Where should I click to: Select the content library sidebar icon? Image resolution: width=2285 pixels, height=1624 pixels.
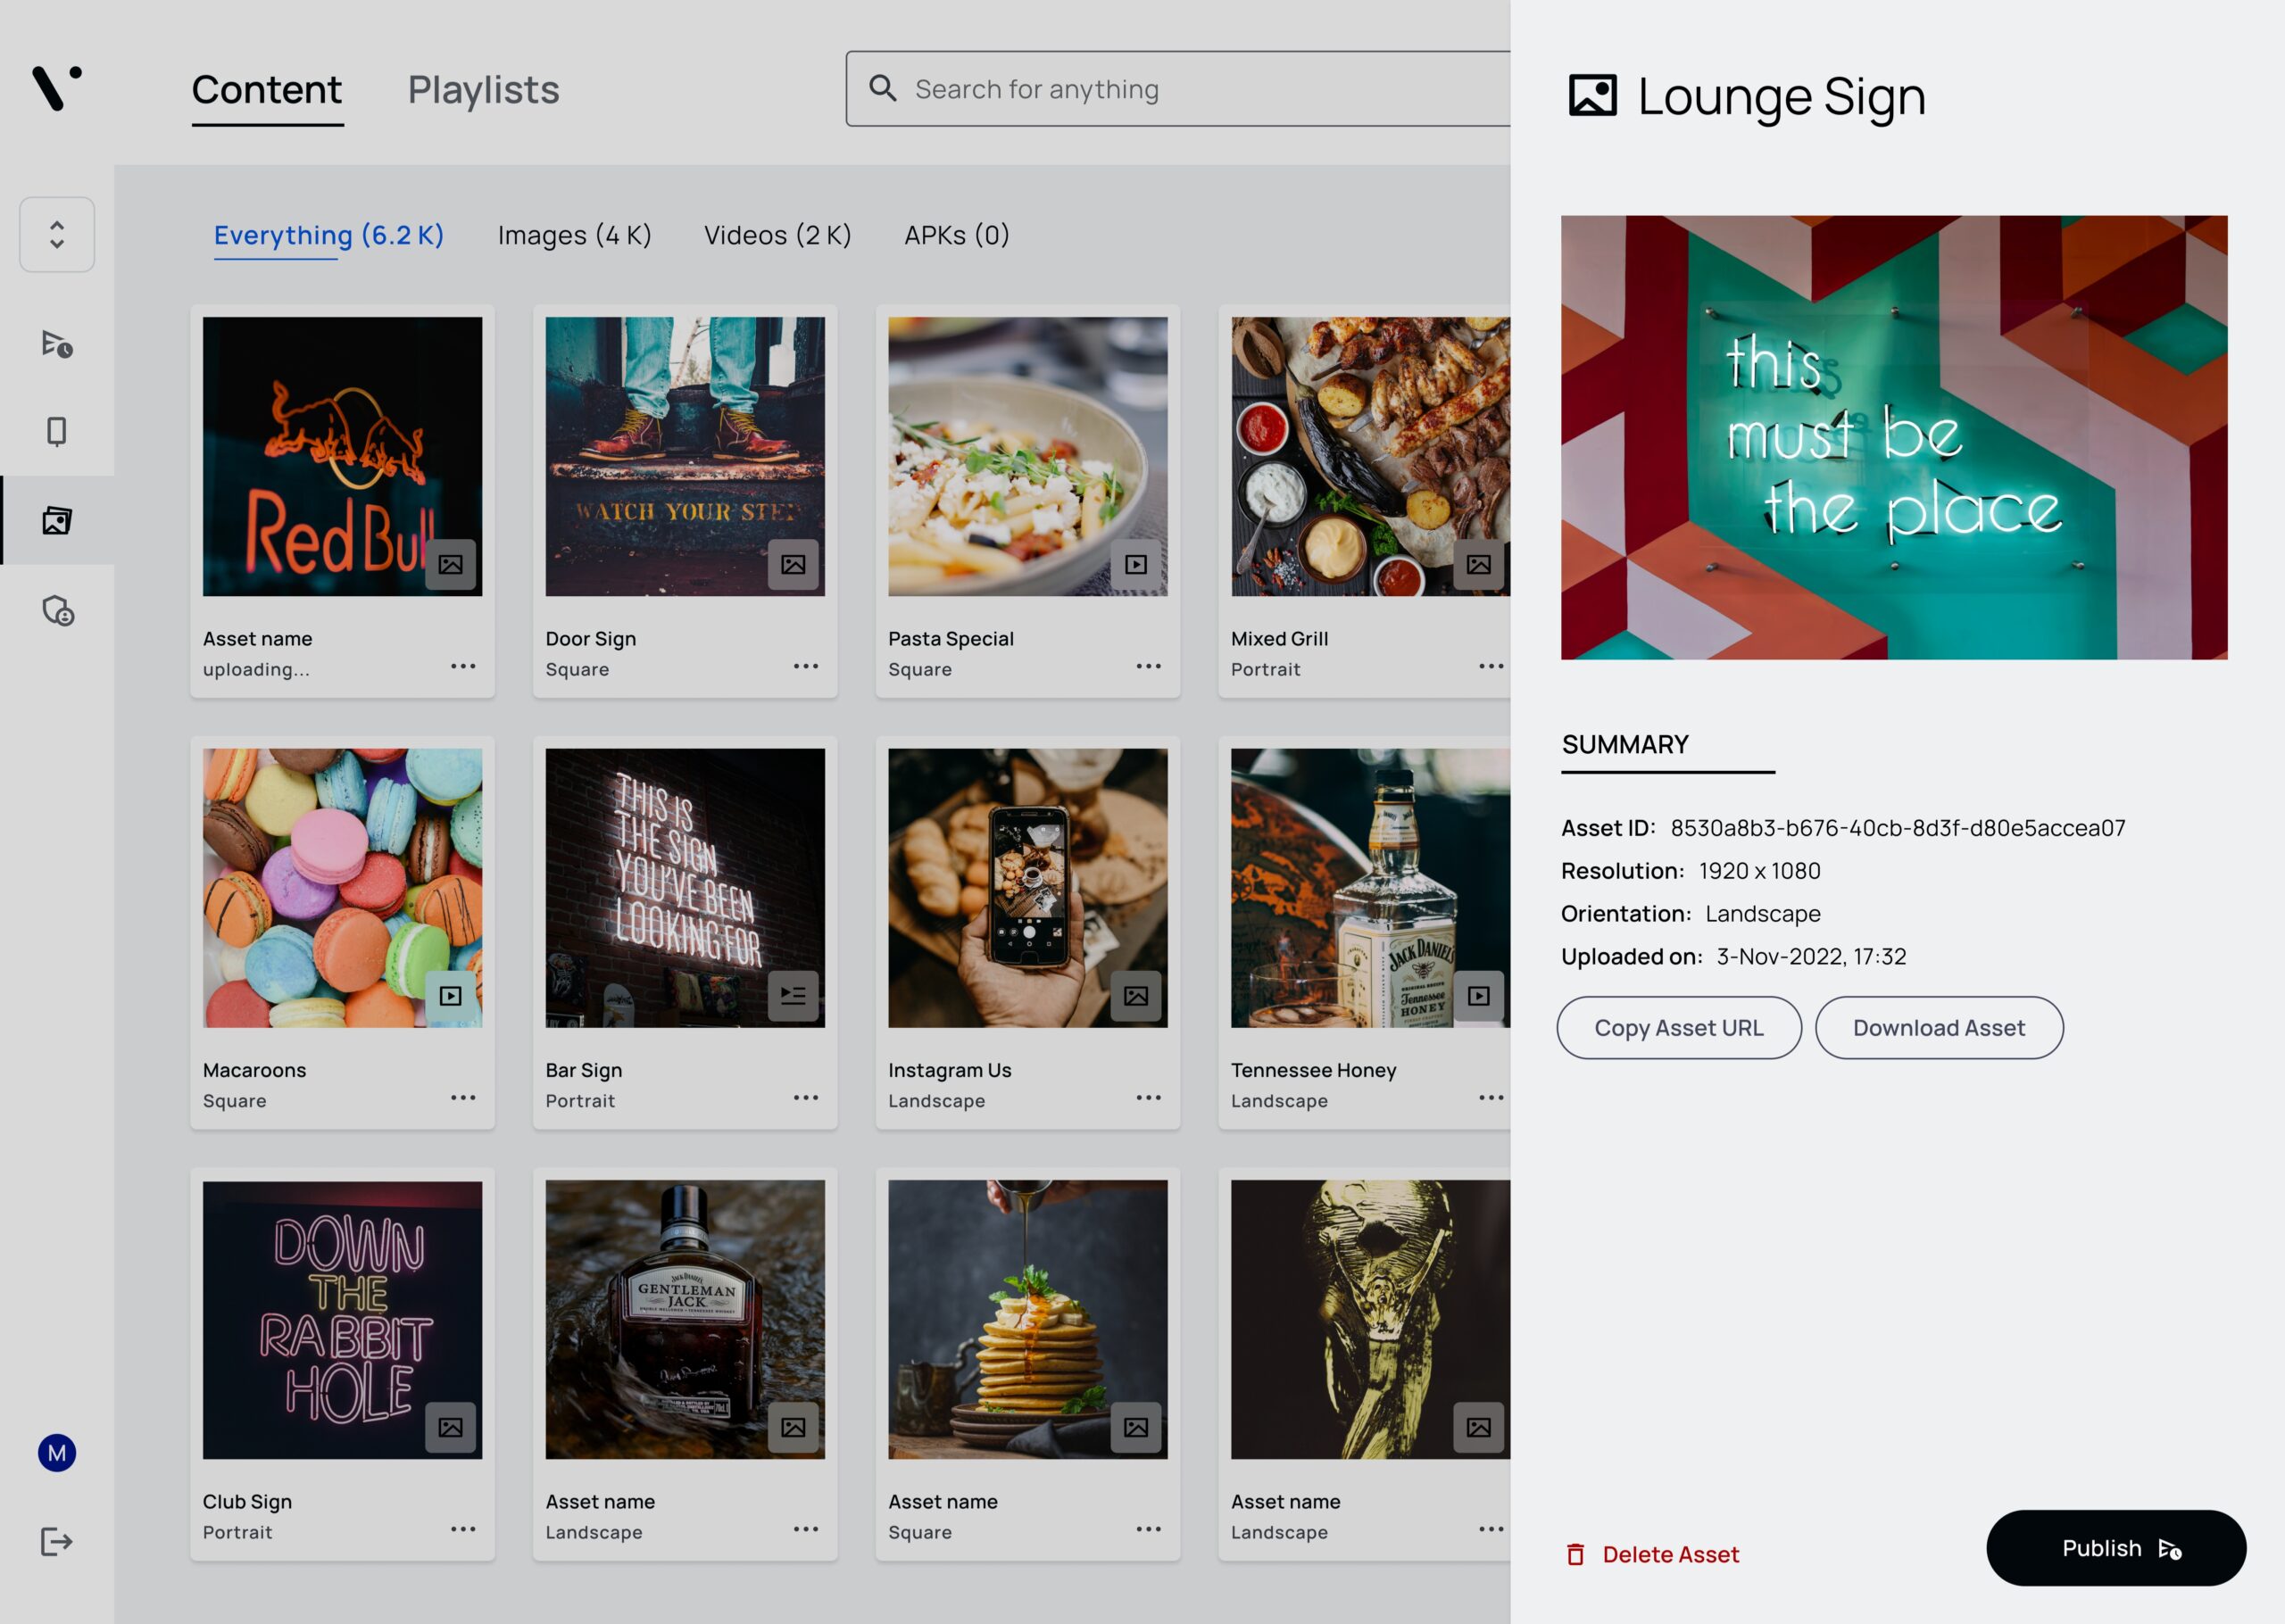pos(57,521)
